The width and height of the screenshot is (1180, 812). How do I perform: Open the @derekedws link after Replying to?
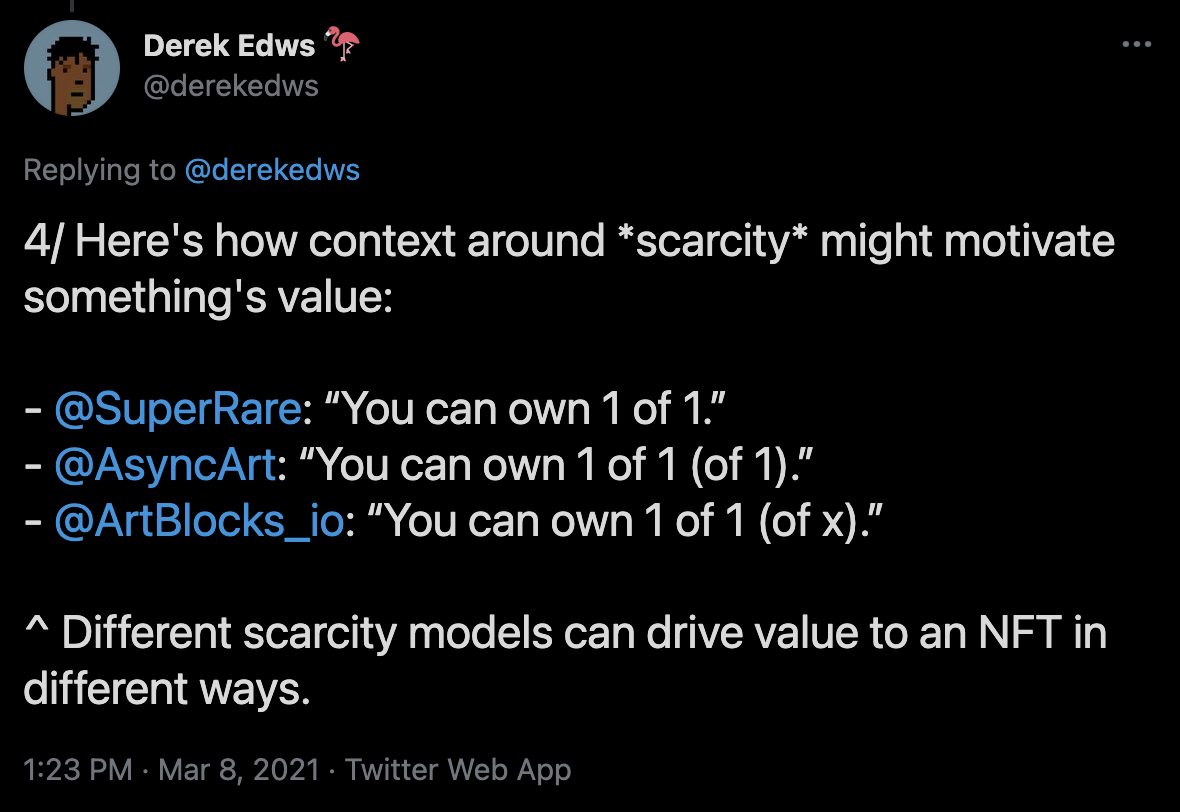[x=272, y=169]
